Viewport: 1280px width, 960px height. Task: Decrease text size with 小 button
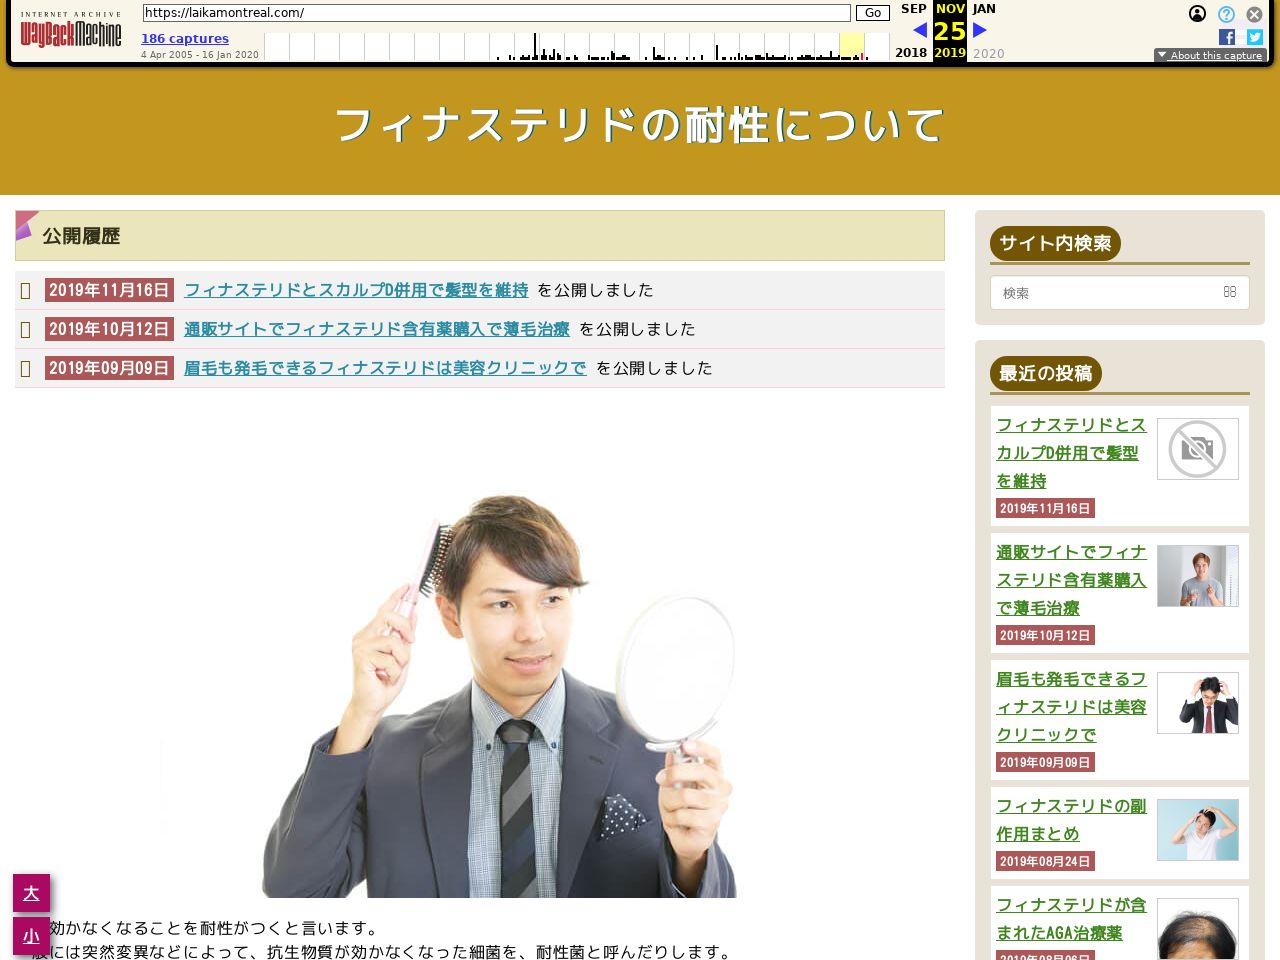(31, 936)
